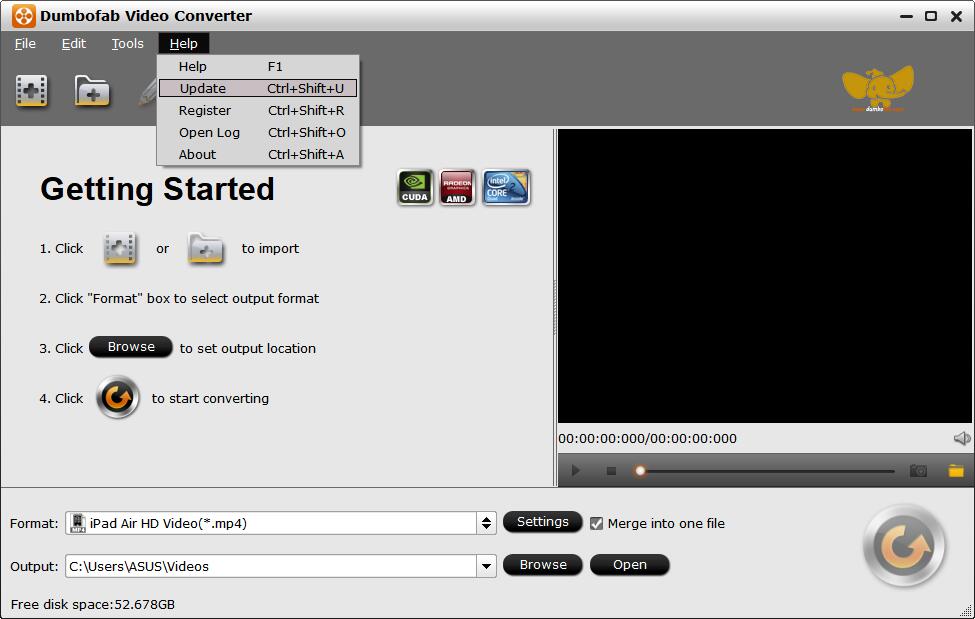
Task: Click the Intel Core acceleration badge
Action: 506,187
